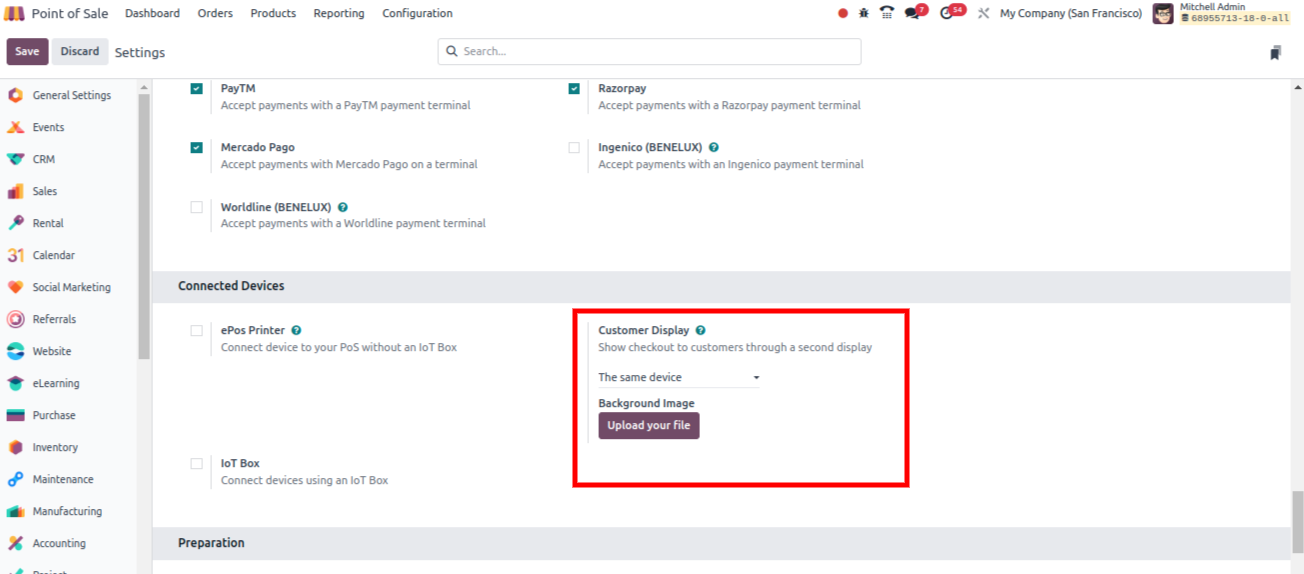Enable the Worldline (BENELUX) checkbox

(197, 207)
